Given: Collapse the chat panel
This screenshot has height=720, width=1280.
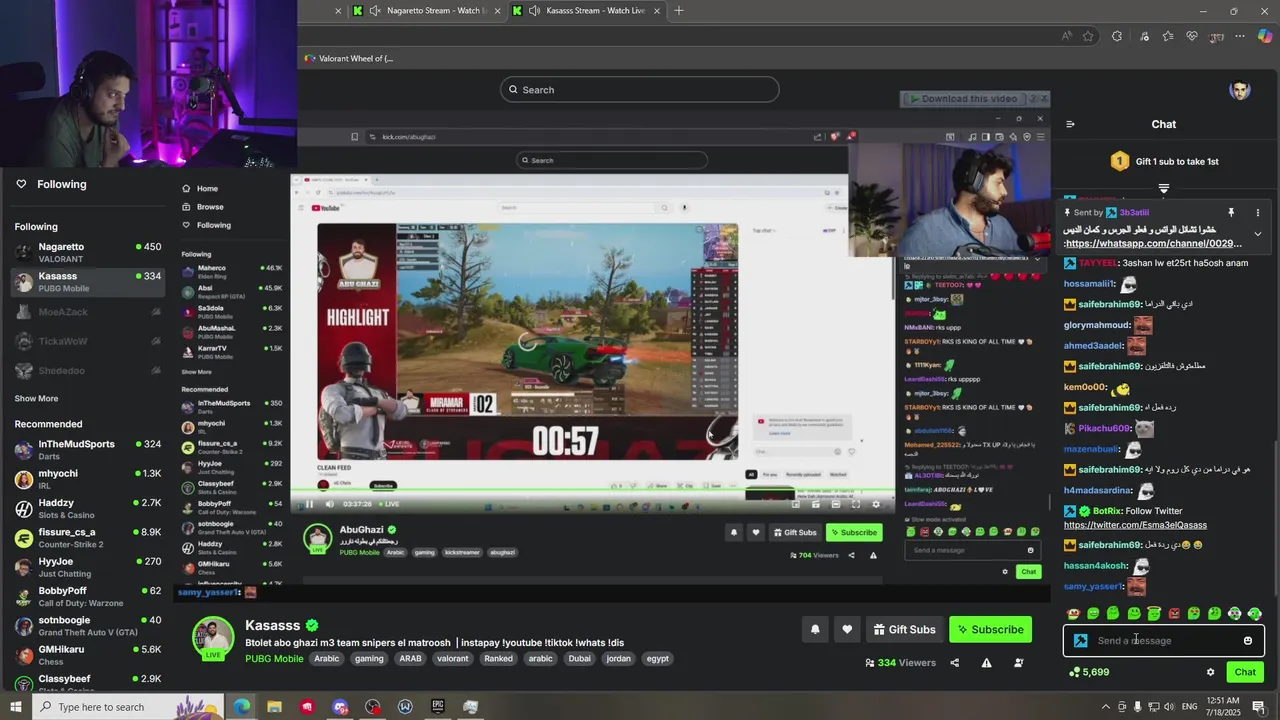Looking at the screenshot, I should [x=1070, y=124].
